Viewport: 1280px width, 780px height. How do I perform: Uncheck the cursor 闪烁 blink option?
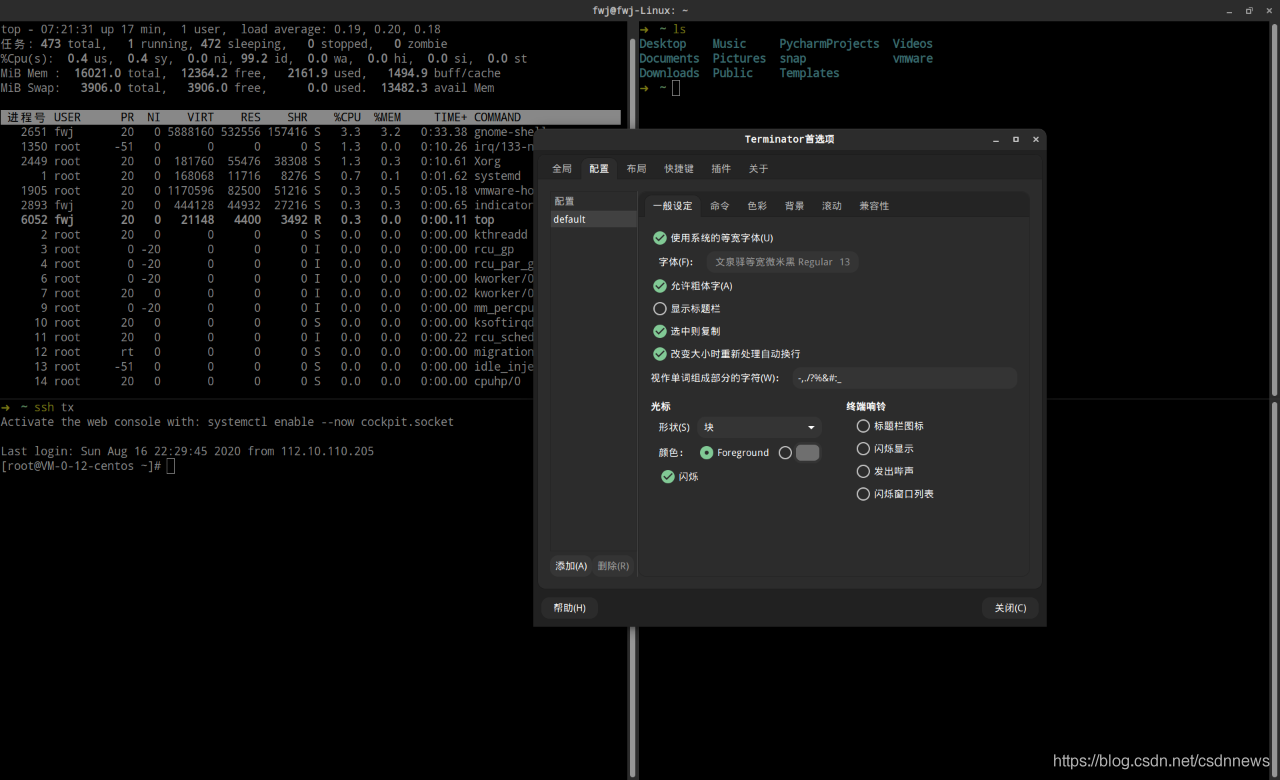[x=668, y=477]
